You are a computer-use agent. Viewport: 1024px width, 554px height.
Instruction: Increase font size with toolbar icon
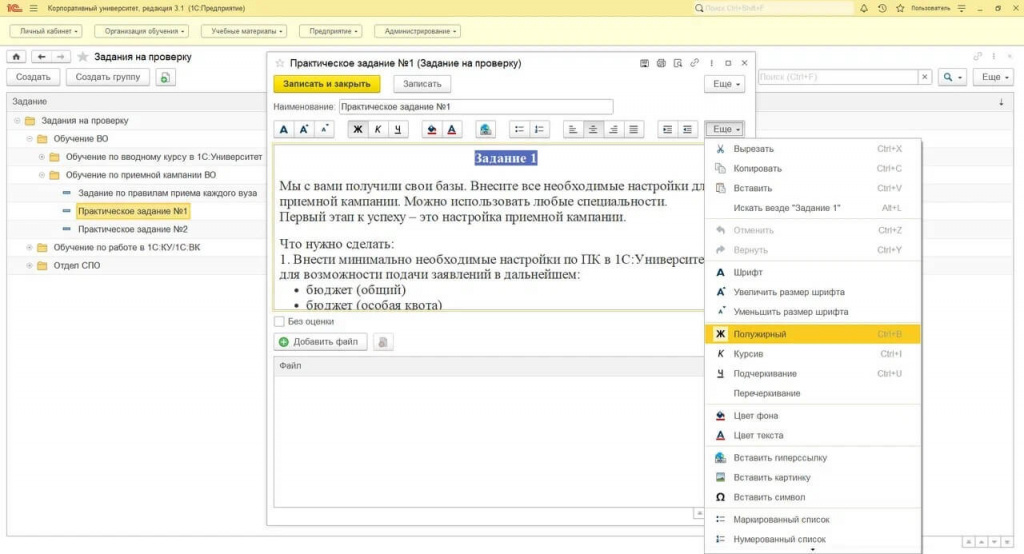click(x=304, y=129)
